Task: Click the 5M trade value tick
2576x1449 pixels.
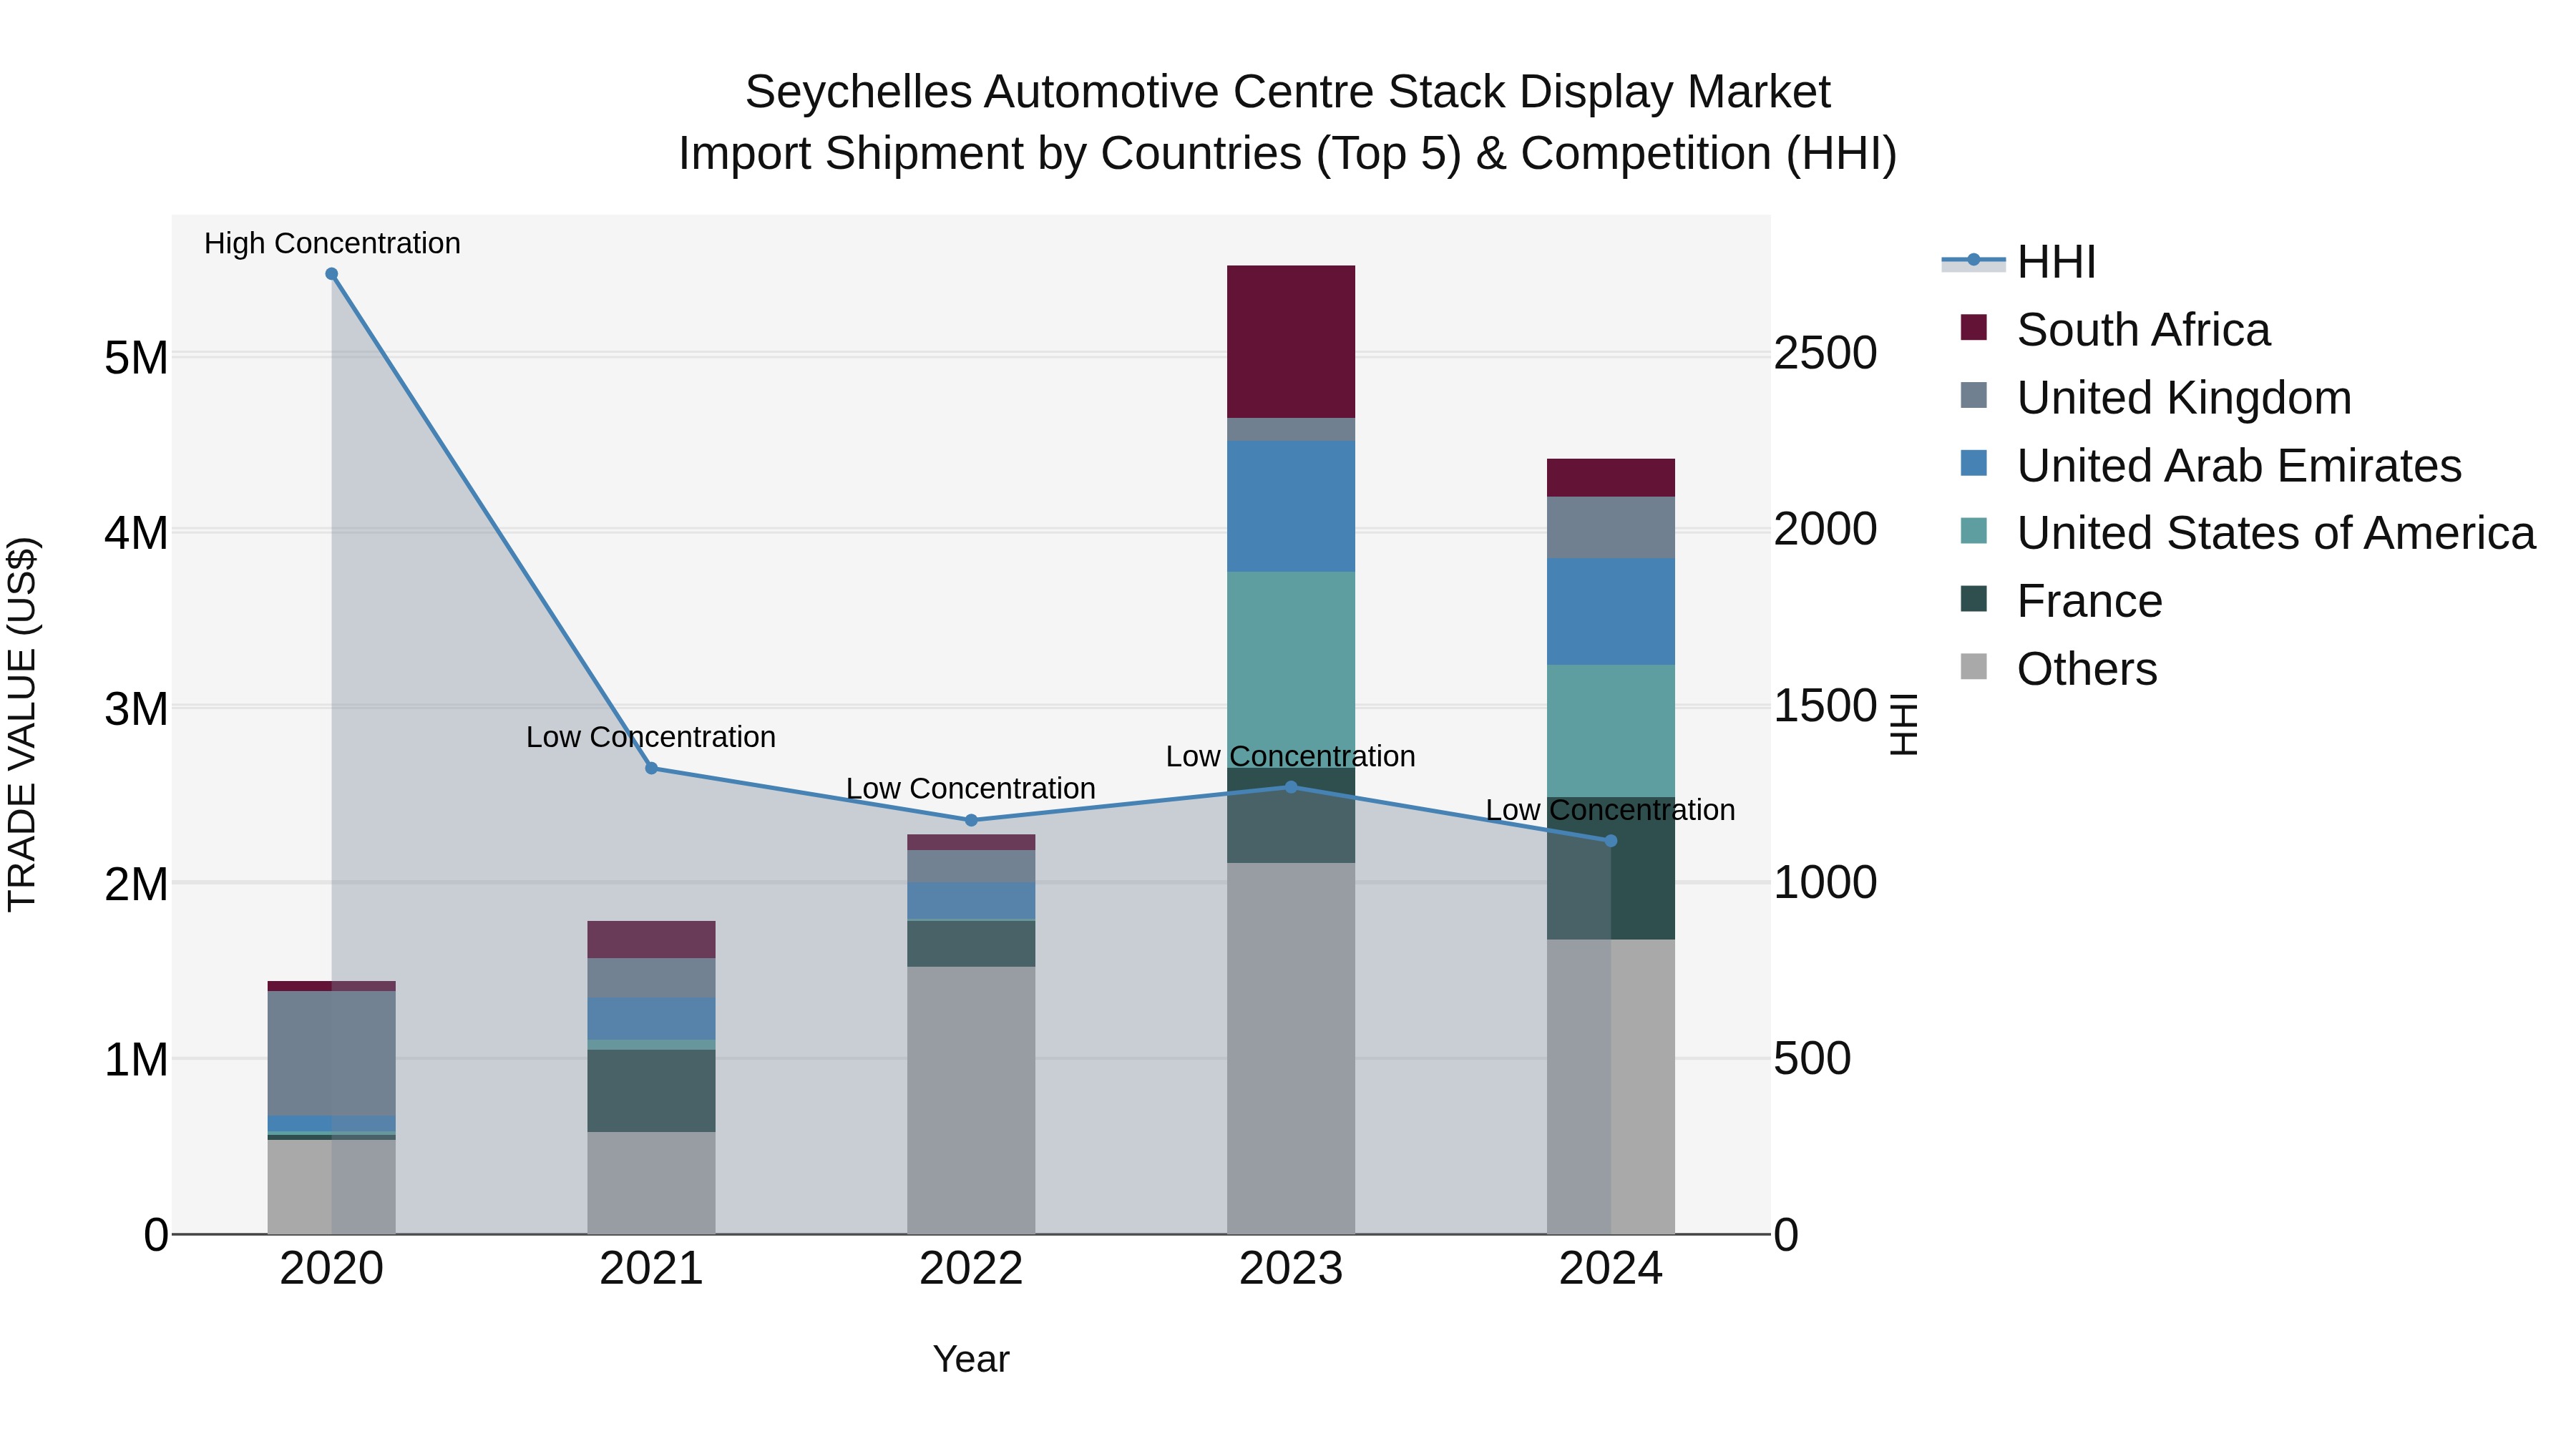Action: tap(136, 357)
